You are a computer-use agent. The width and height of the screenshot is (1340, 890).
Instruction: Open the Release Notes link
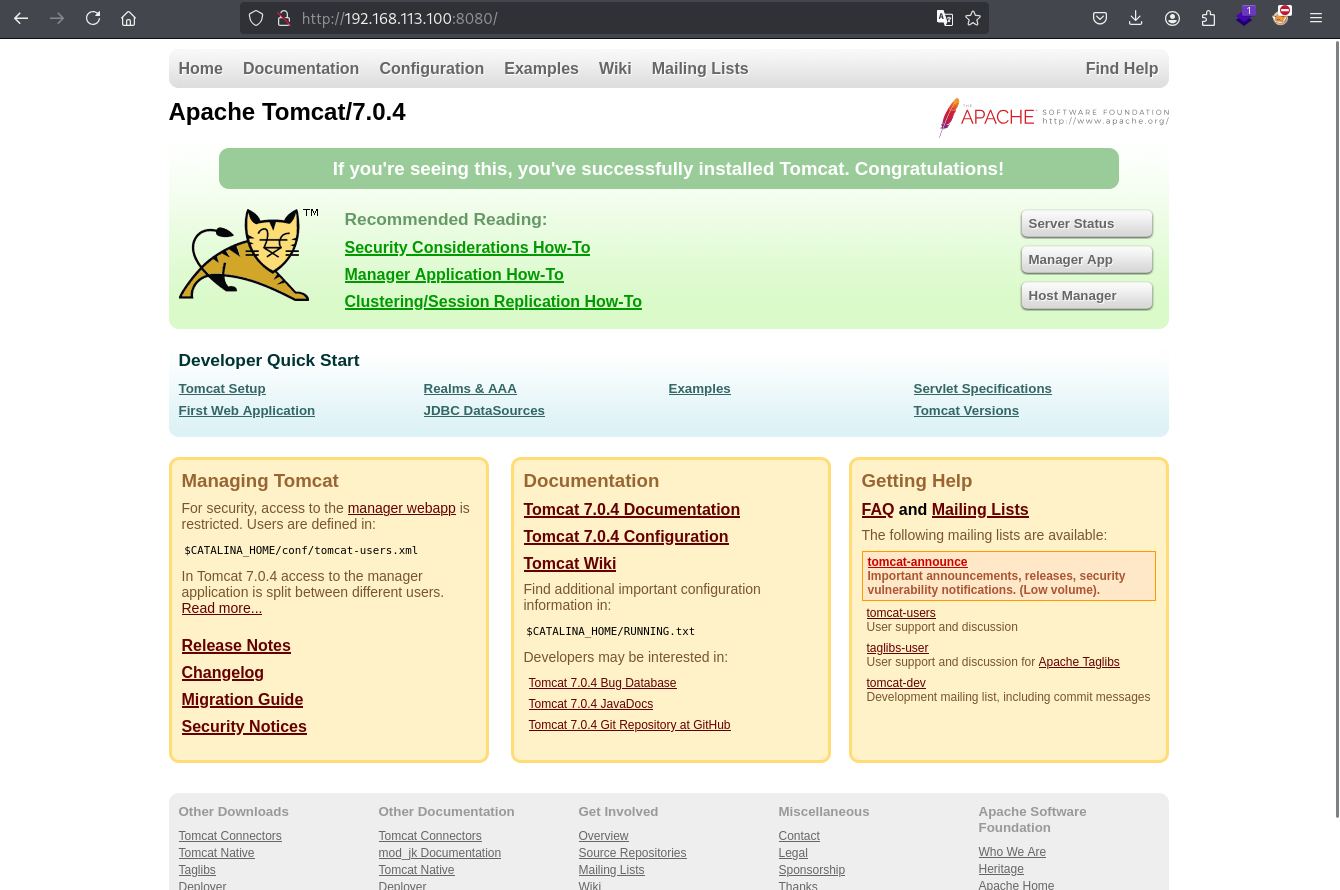[x=236, y=645]
